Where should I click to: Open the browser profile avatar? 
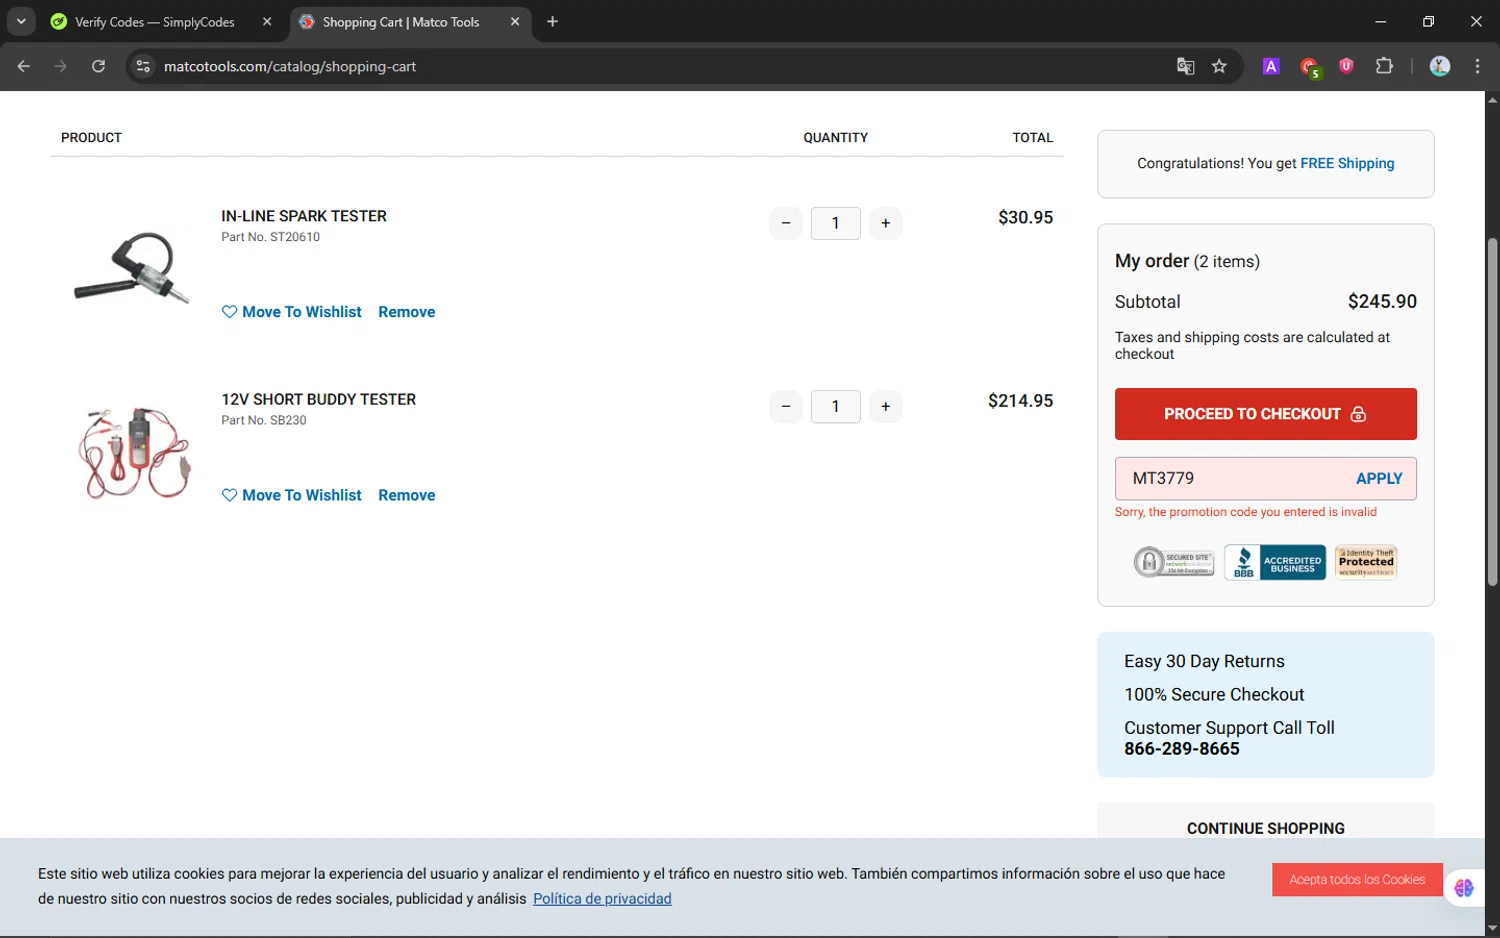(x=1440, y=66)
